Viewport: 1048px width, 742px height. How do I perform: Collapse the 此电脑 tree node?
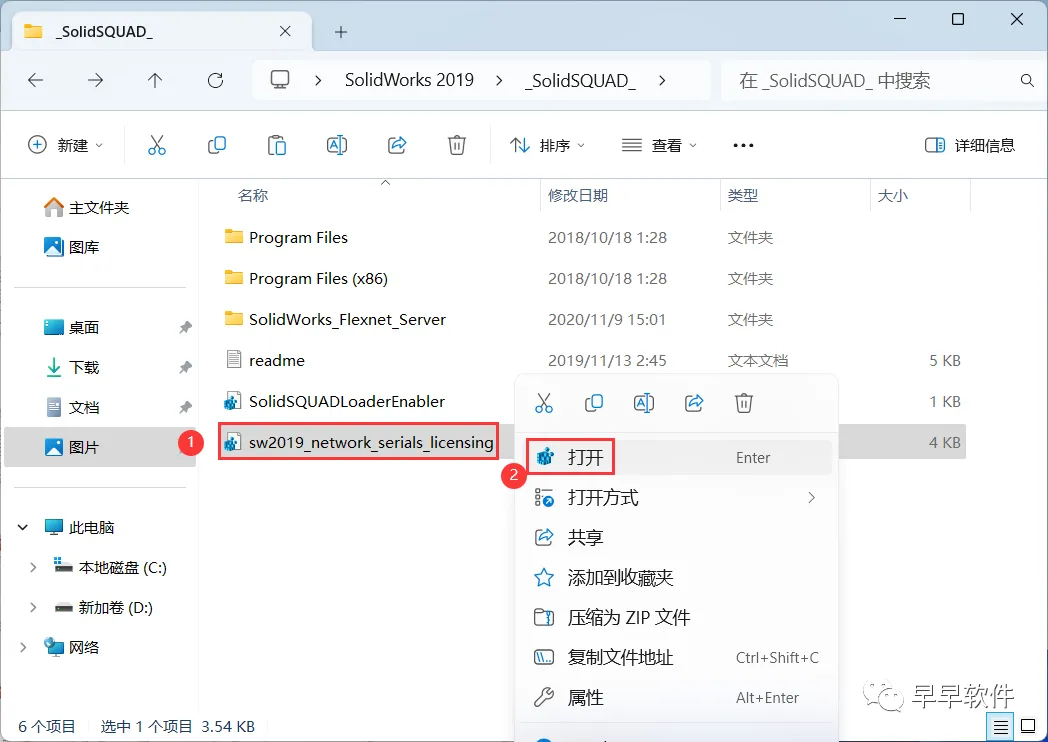pyautogui.click(x=23, y=527)
